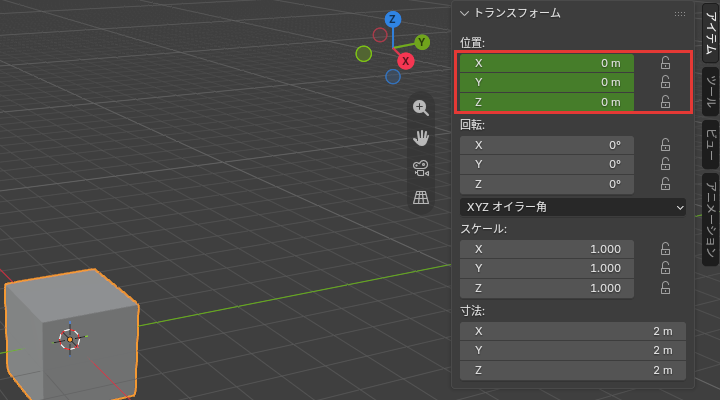Screen dimensions: 720x400
Task: Lock the location Y value
Action: [x=665, y=82]
